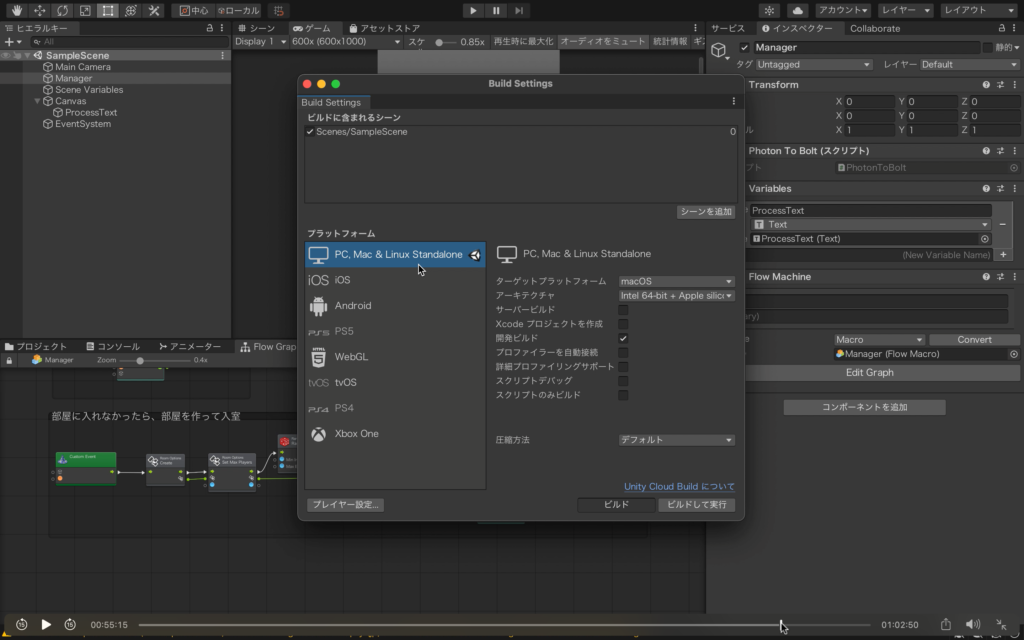The height and width of the screenshot is (640, 1024).
Task: Open the Architecture dropdown
Action: tap(676, 296)
